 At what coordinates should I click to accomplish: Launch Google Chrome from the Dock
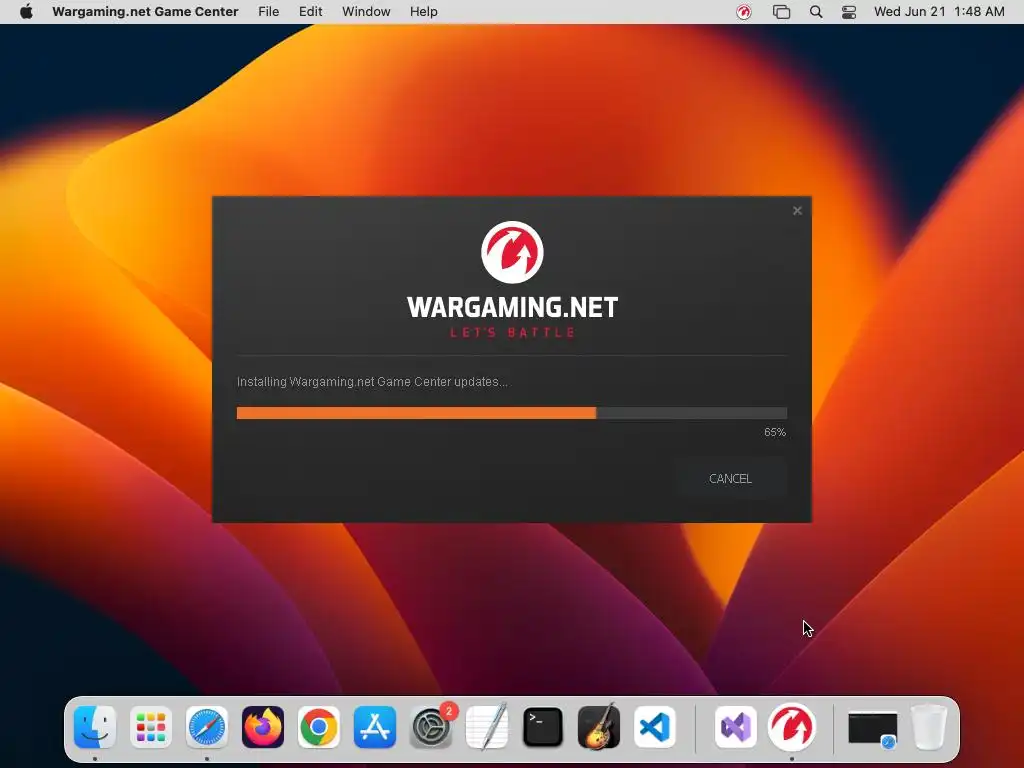click(x=319, y=727)
